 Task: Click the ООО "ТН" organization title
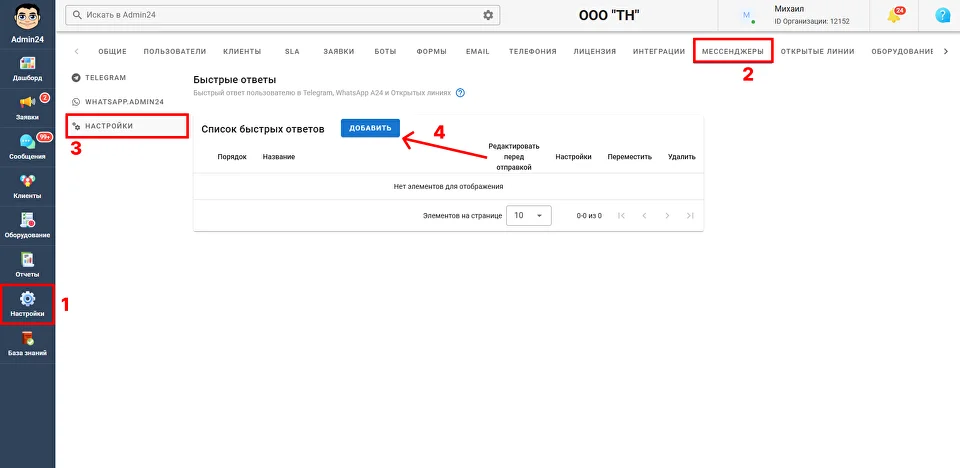click(x=609, y=15)
